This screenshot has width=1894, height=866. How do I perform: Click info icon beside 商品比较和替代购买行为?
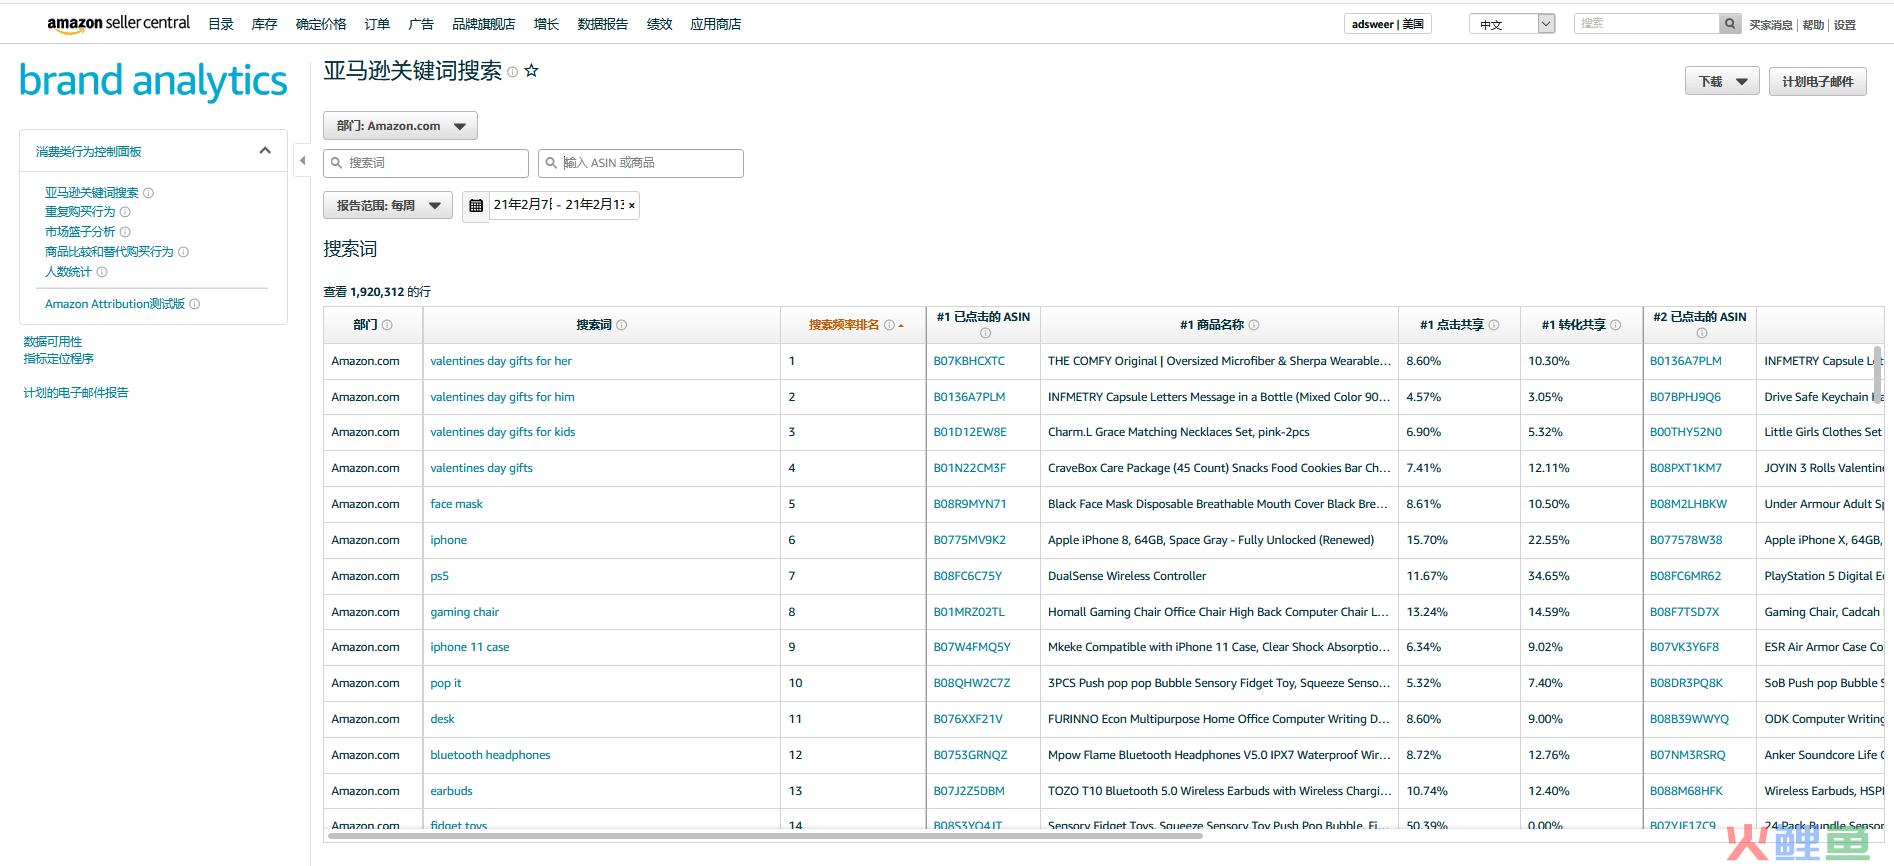[183, 252]
